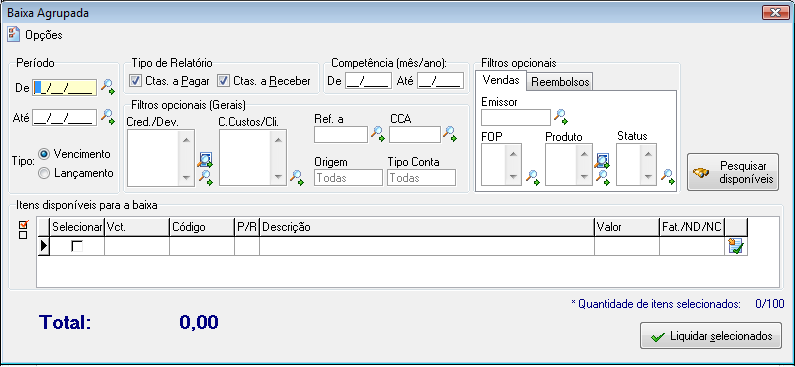Click the deselect-all empty box icon
This screenshot has height=367, width=795.
(x=23, y=235)
